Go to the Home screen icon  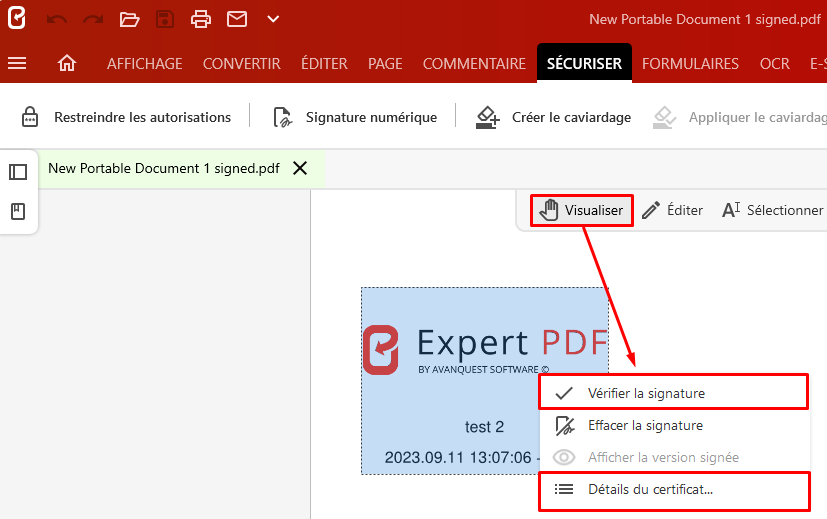[67, 63]
